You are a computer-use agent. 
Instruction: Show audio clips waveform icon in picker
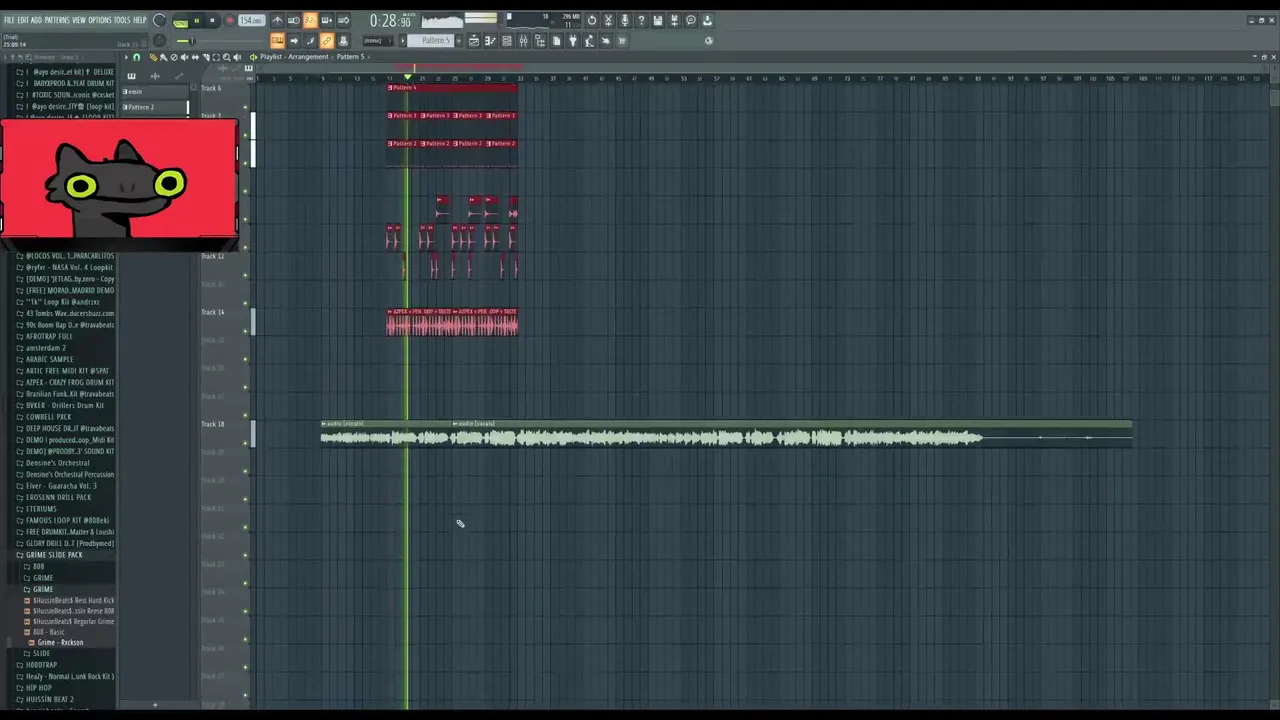pyautogui.click(x=155, y=76)
